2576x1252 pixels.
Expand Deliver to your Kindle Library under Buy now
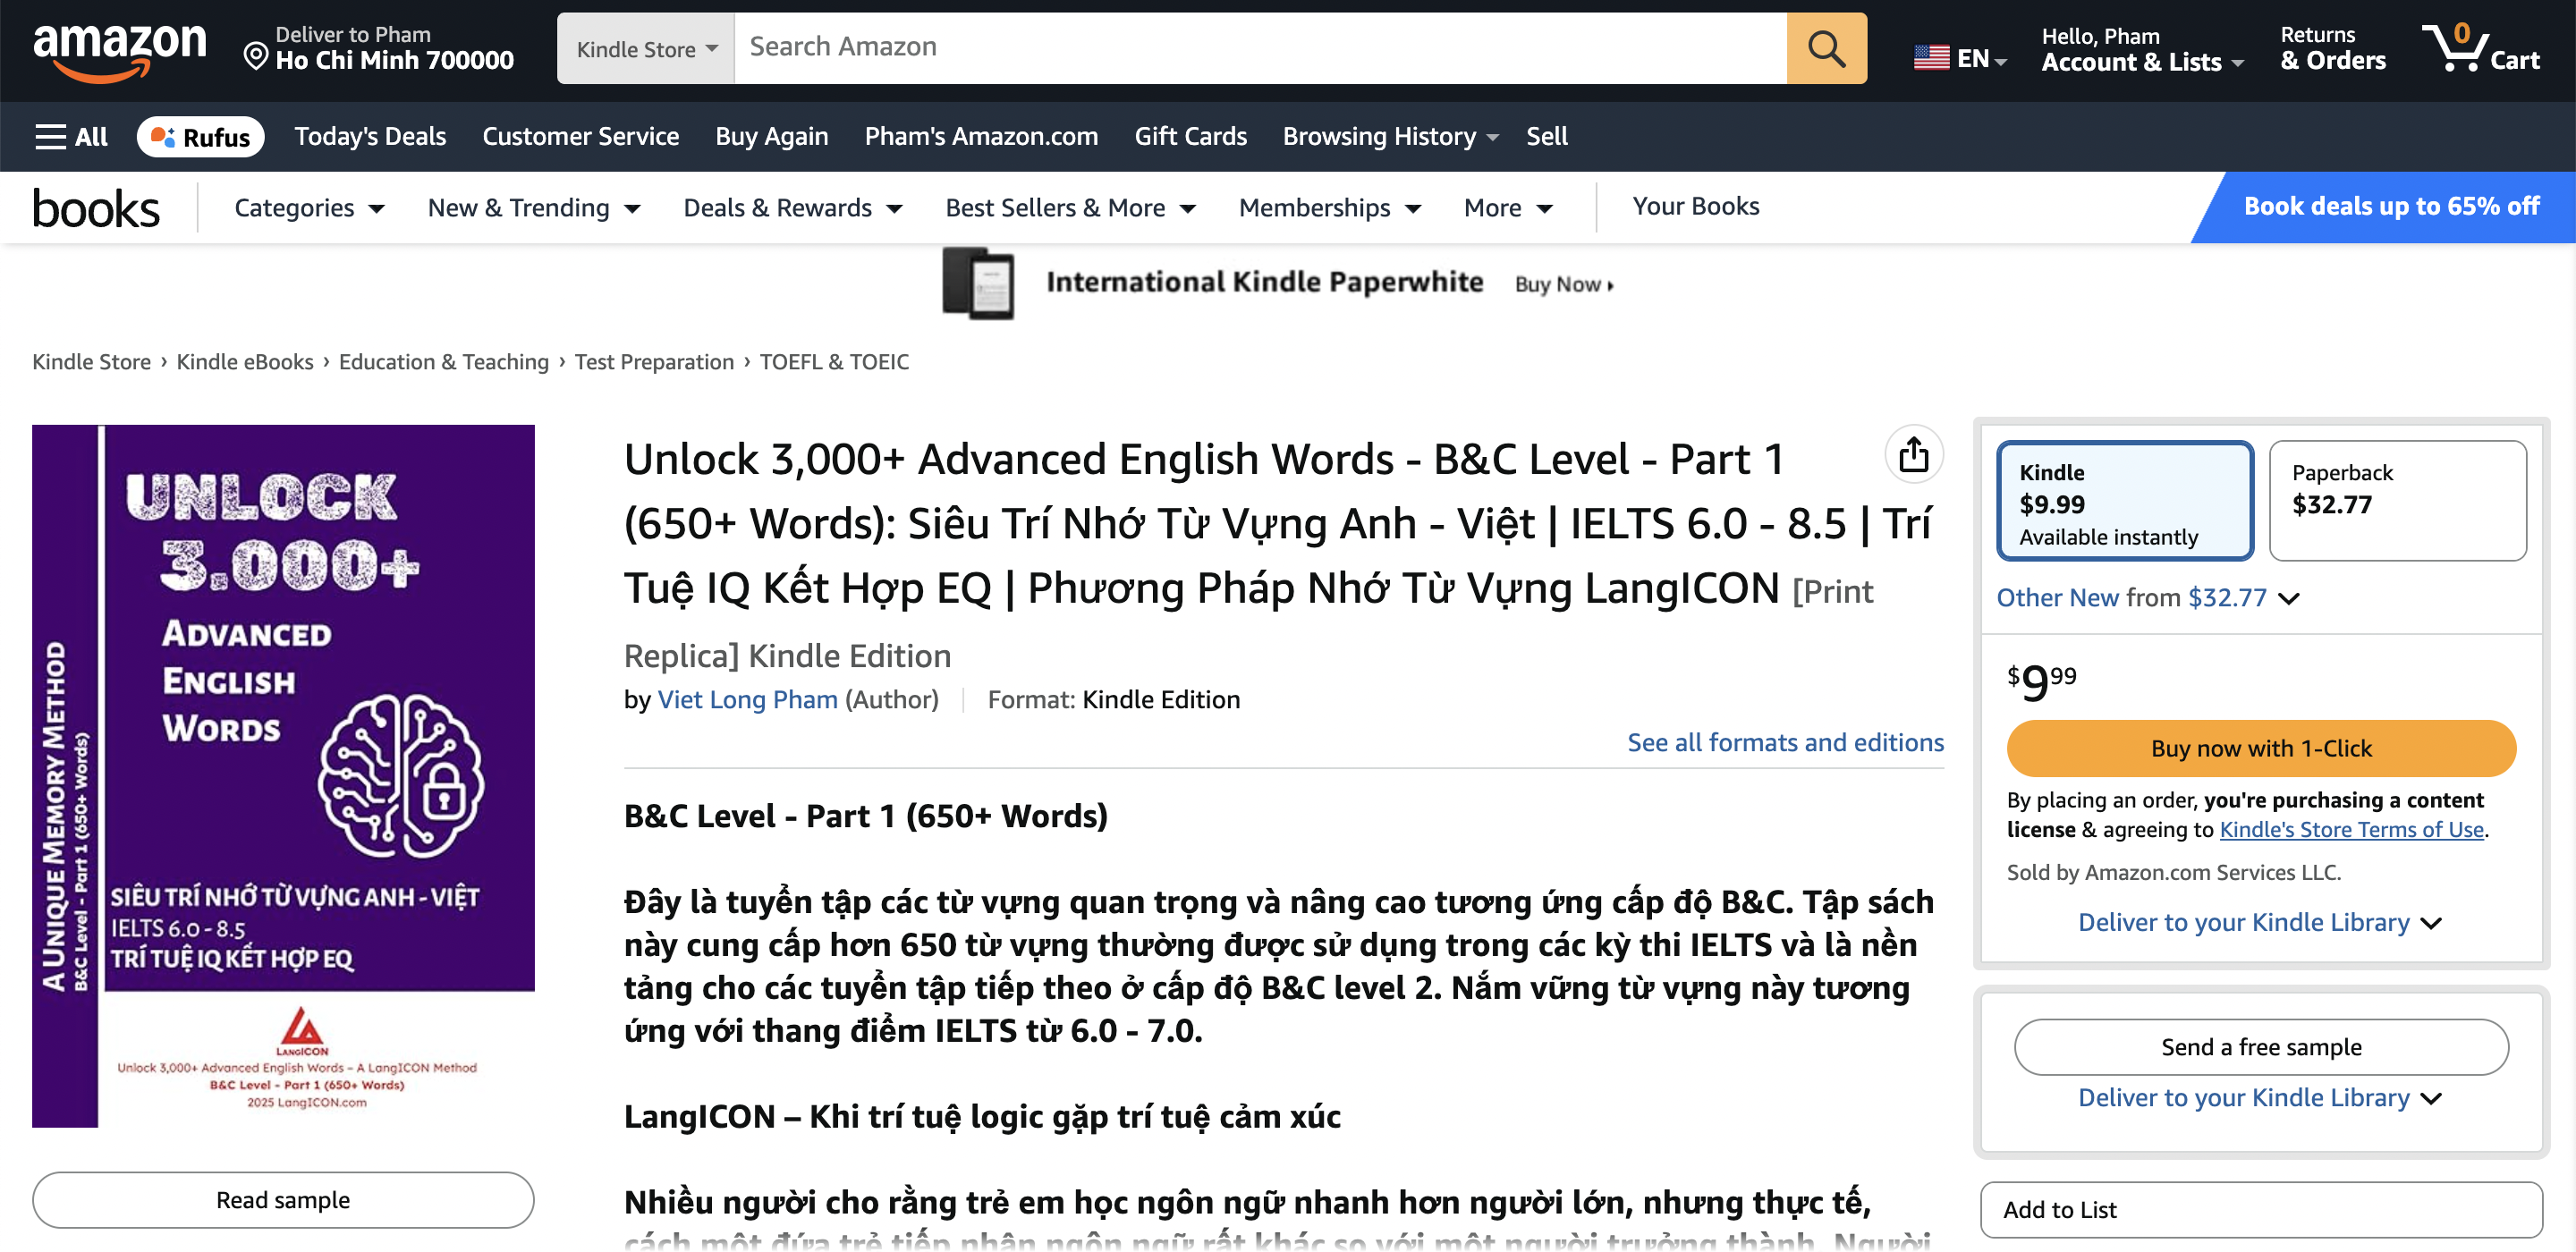coord(2260,922)
